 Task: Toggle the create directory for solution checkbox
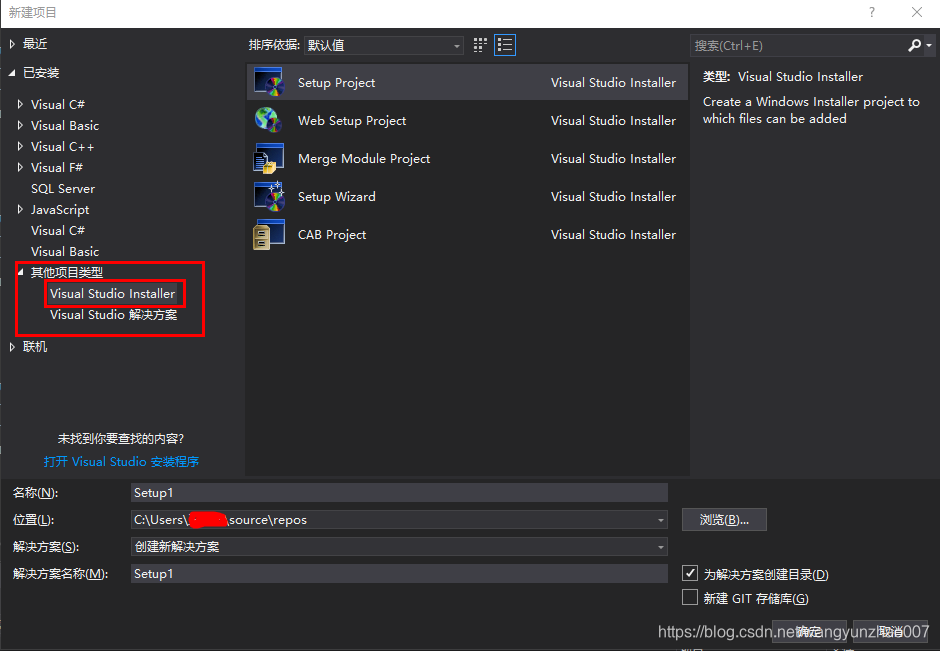tap(690, 573)
